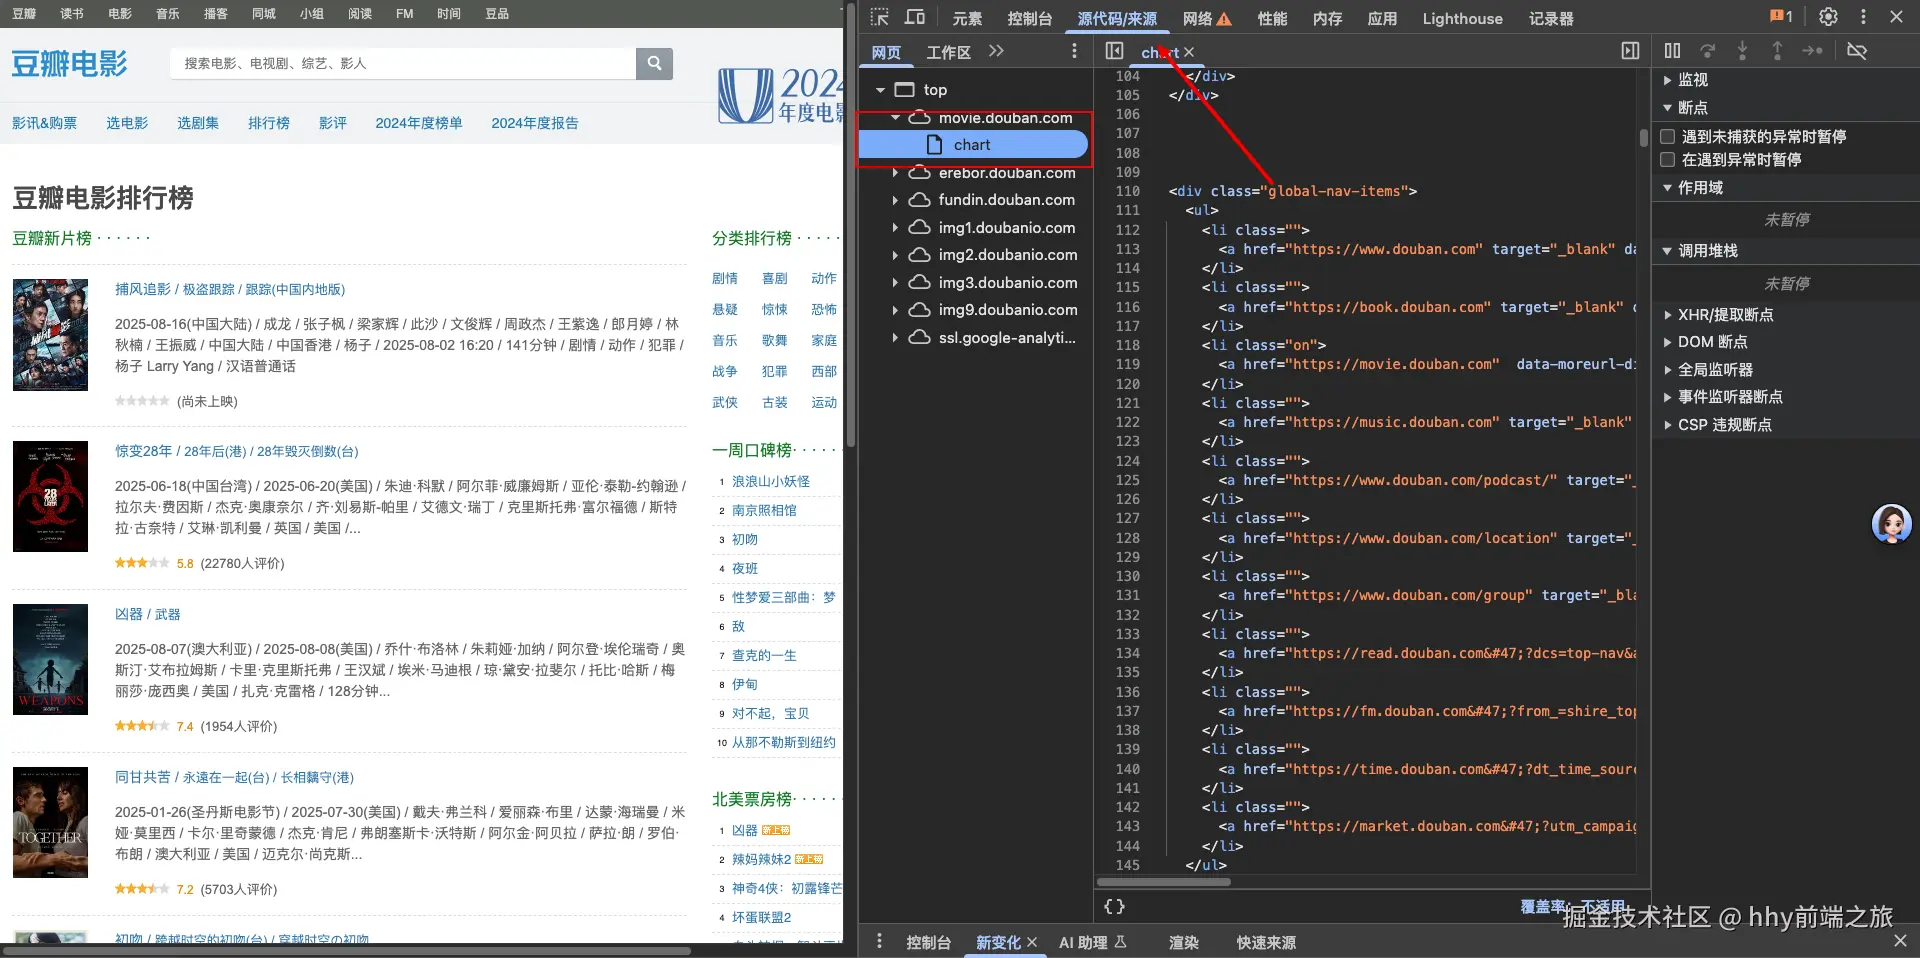The width and height of the screenshot is (1920, 958).
Task: Click the Douban search magnifier button
Action: point(654,63)
